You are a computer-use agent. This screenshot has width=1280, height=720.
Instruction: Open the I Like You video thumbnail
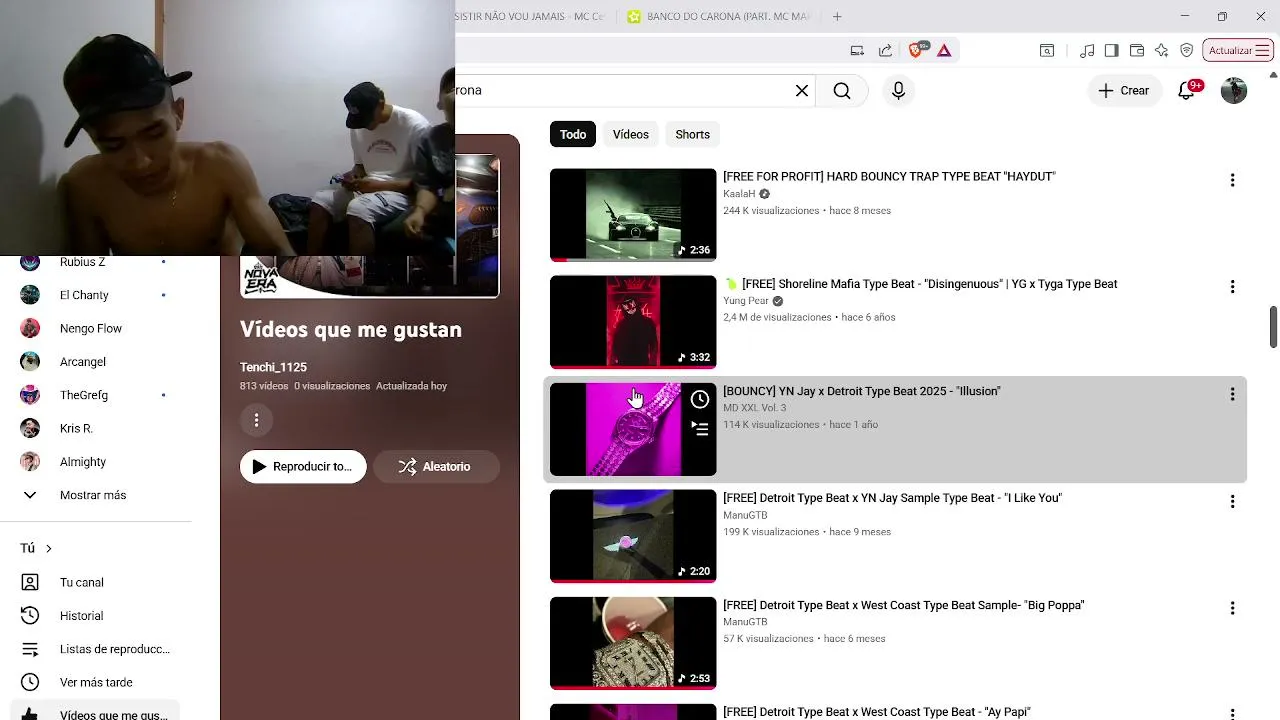[x=633, y=536]
